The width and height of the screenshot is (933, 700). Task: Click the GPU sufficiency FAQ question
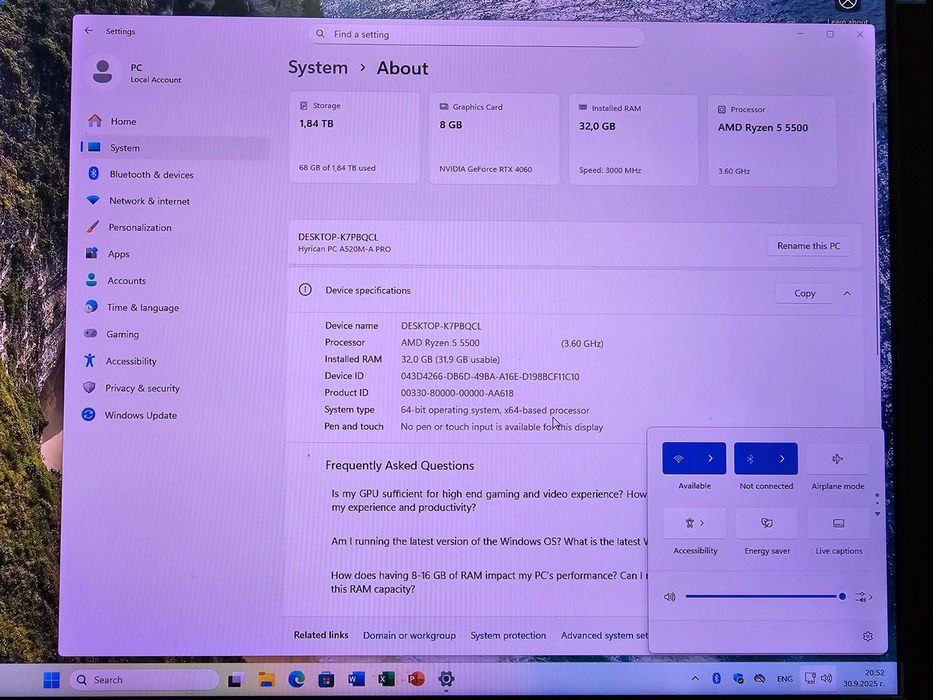tap(488, 501)
